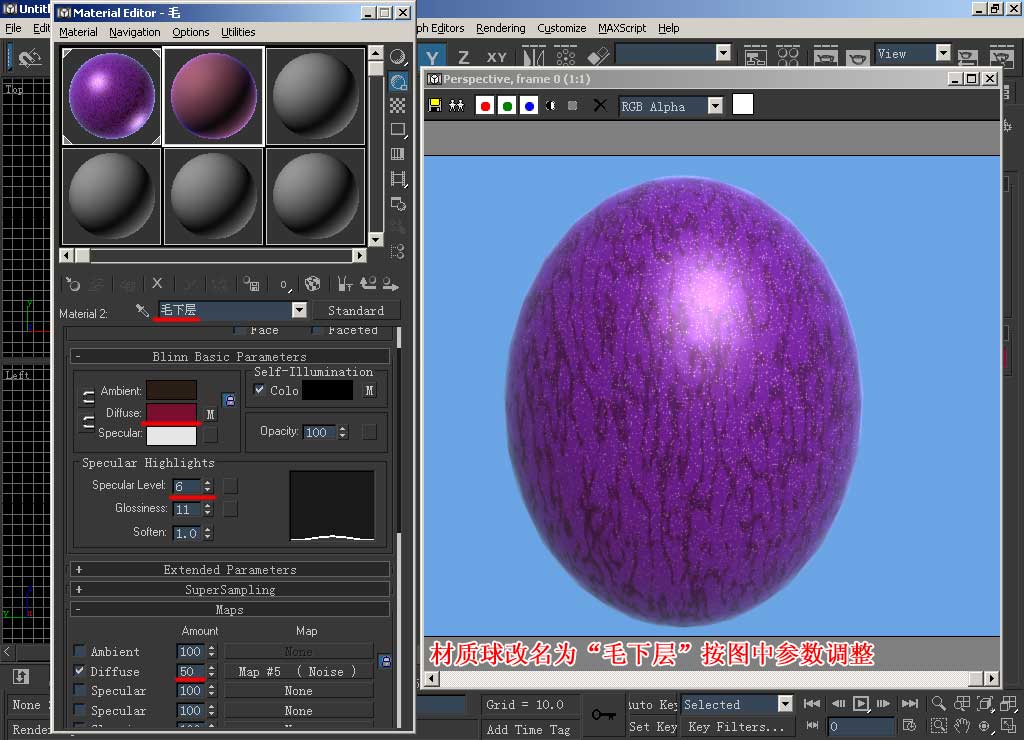Toggle the checkered Background icon
The image size is (1024, 740).
[398, 105]
